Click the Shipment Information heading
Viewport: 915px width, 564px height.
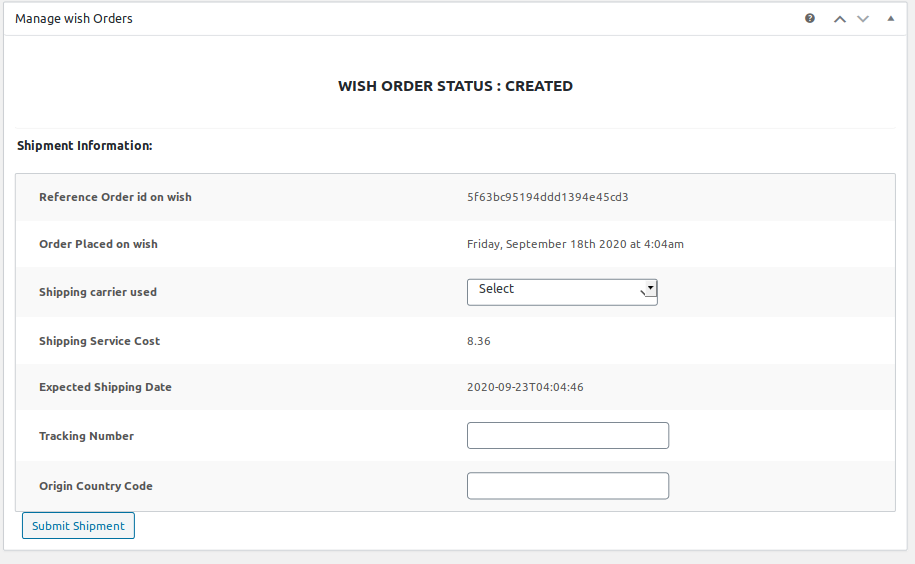[85, 146]
